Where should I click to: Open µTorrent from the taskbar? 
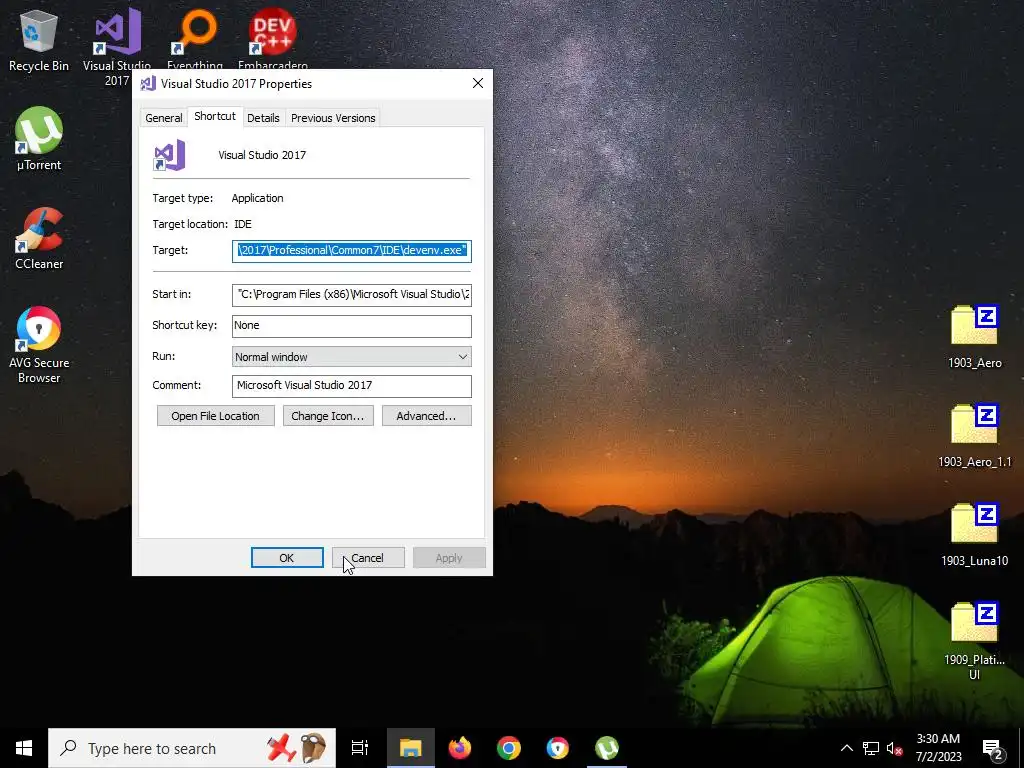(607, 748)
